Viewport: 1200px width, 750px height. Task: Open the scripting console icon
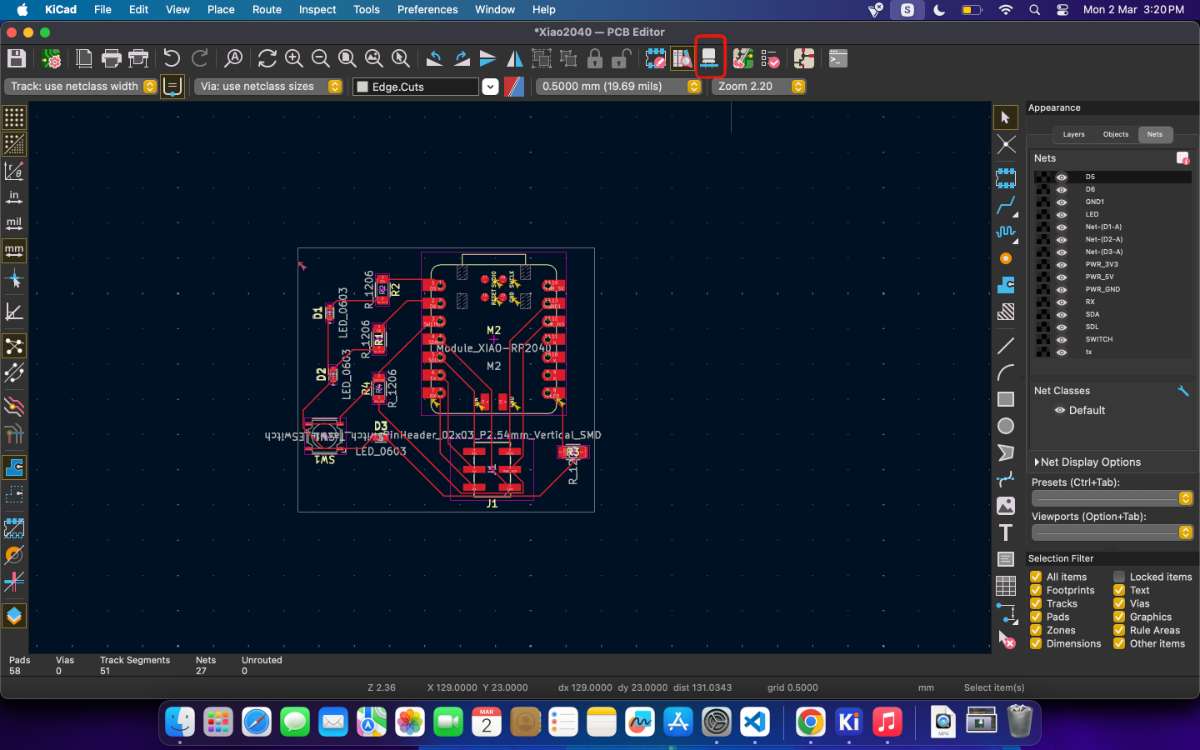pos(838,59)
